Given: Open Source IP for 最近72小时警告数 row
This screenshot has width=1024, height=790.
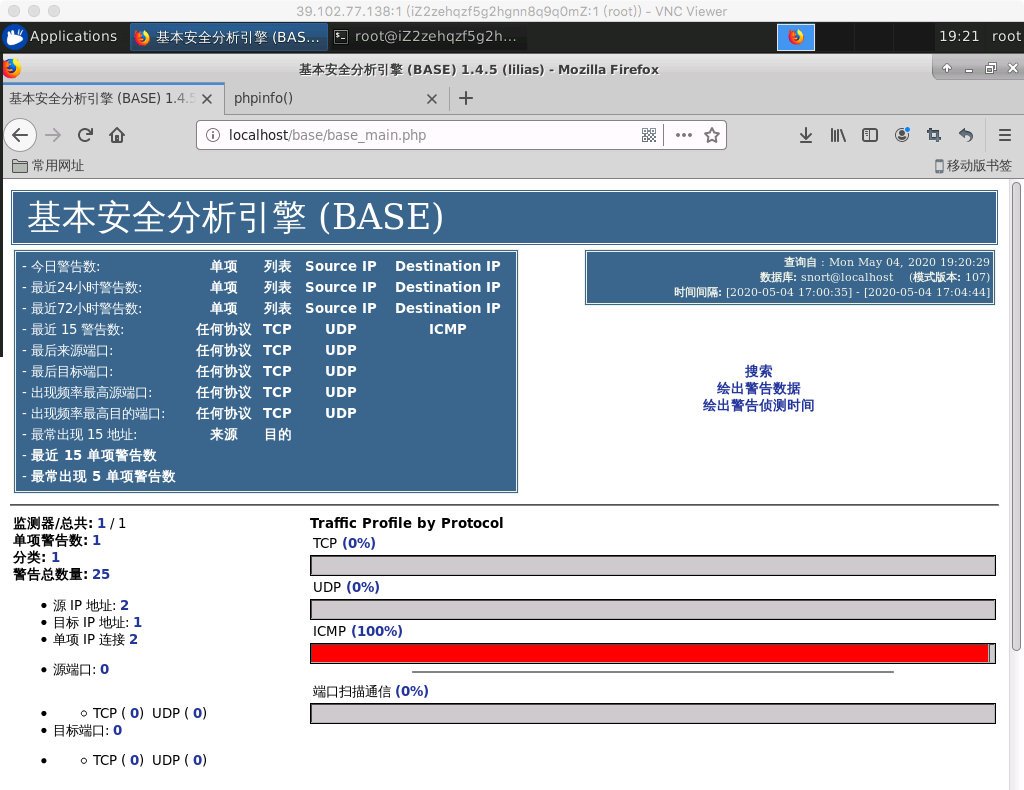Looking at the screenshot, I should click(341, 308).
